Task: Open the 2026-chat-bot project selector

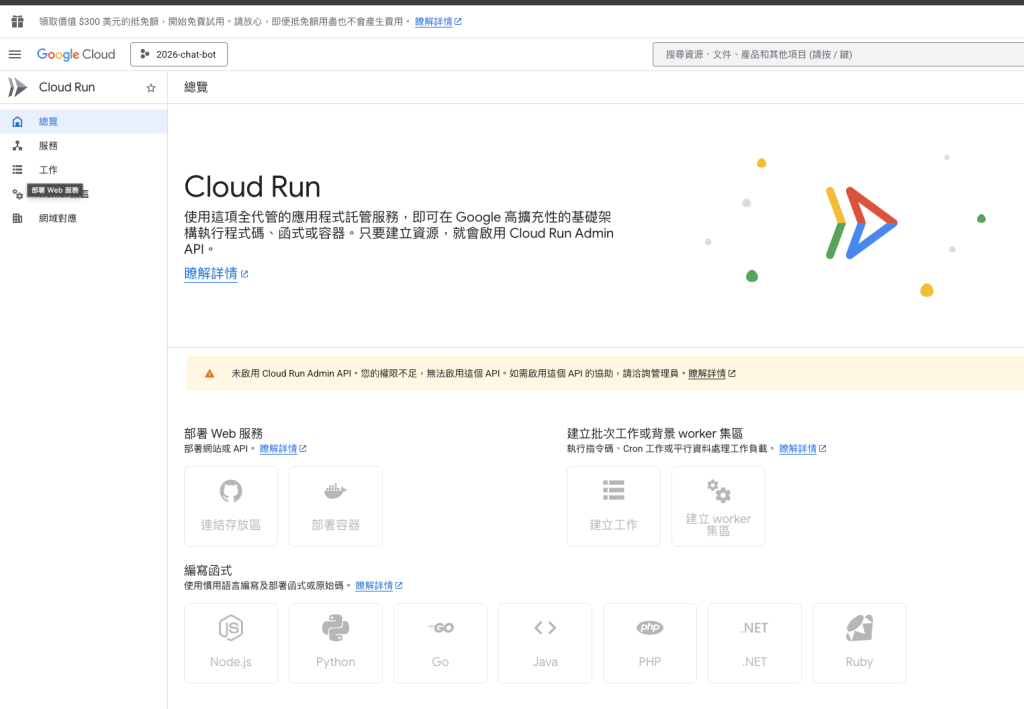Action: (179, 54)
